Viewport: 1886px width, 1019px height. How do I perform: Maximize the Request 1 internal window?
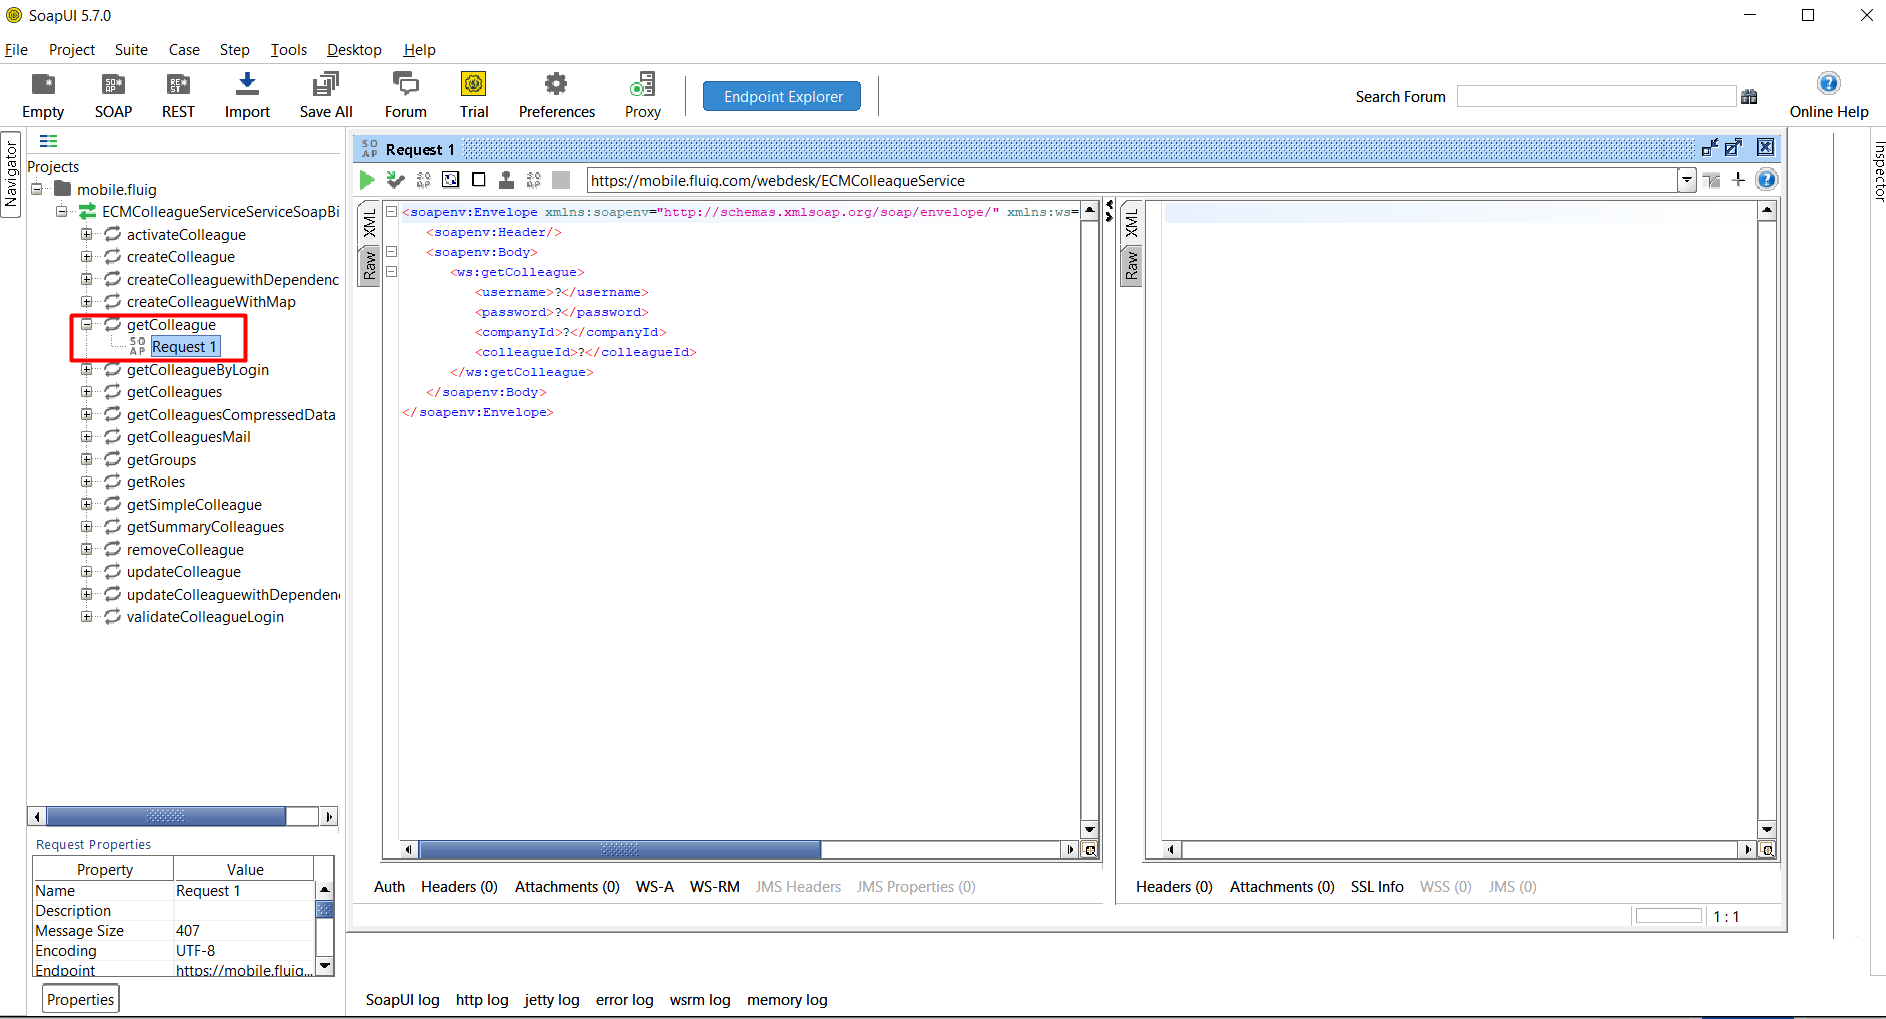tap(1733, 148)
